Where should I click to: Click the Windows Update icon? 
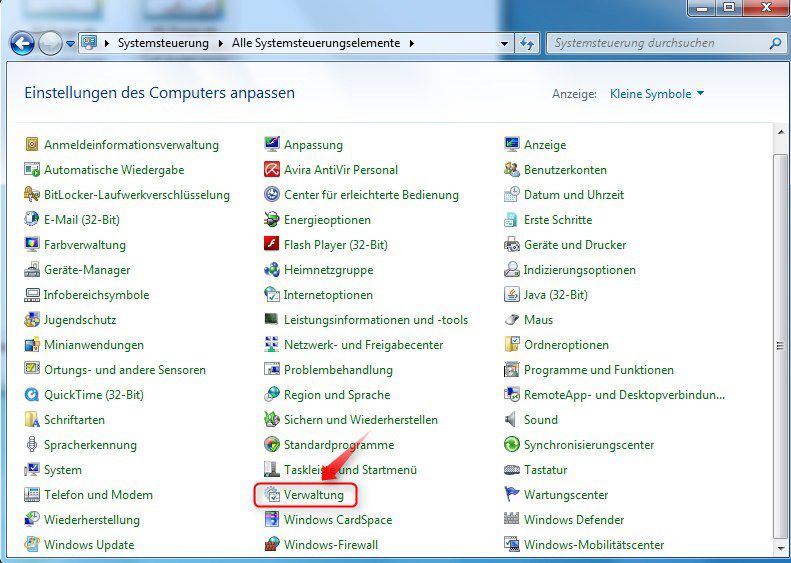pyautogui.click(x=32, y=544)
